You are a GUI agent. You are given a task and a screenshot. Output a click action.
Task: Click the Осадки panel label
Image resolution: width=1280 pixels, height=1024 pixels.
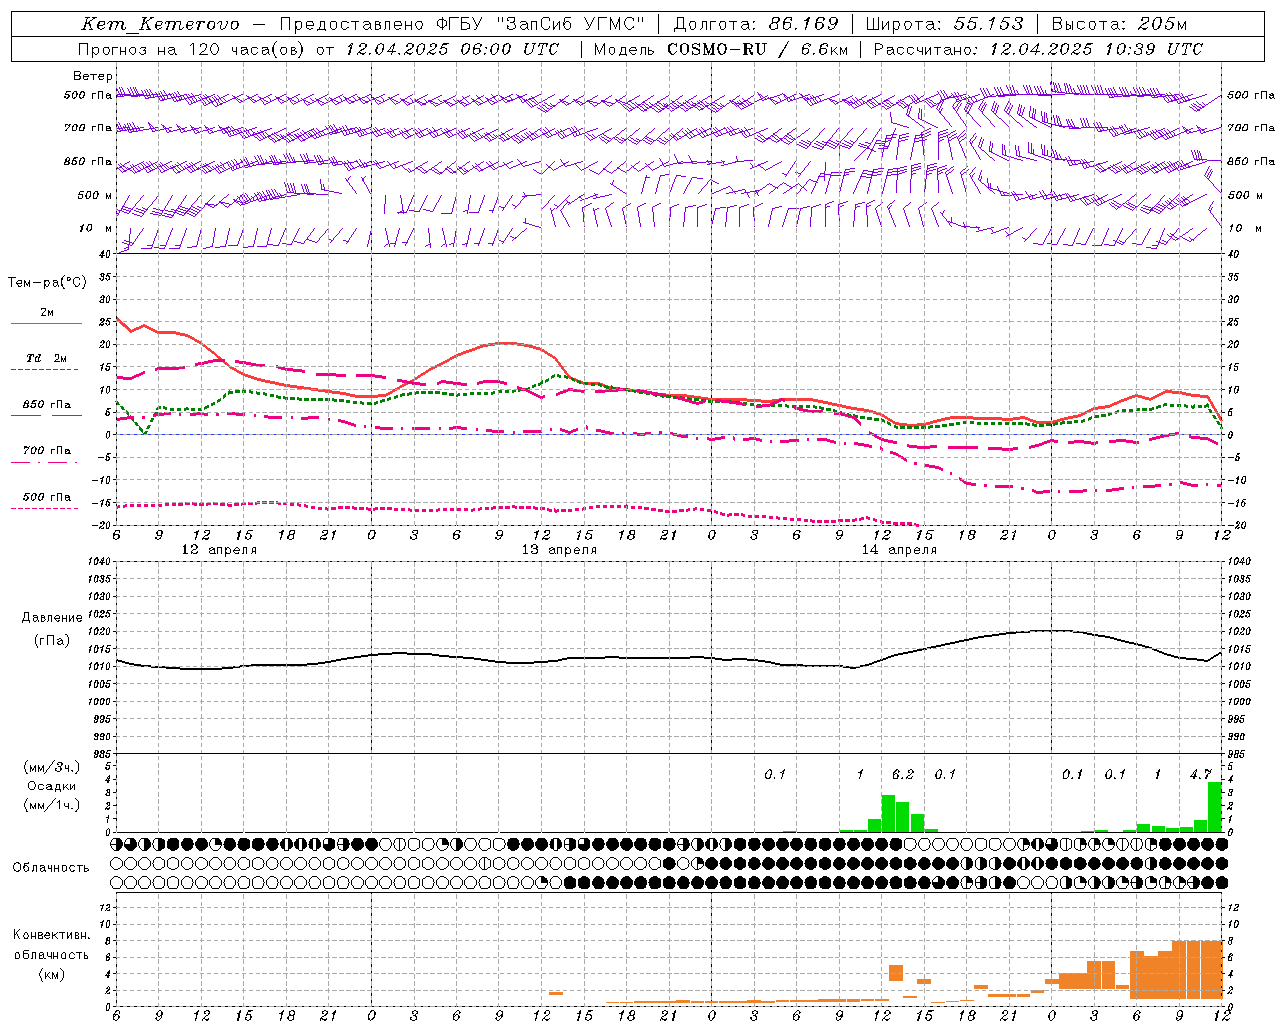pos(52,786)
